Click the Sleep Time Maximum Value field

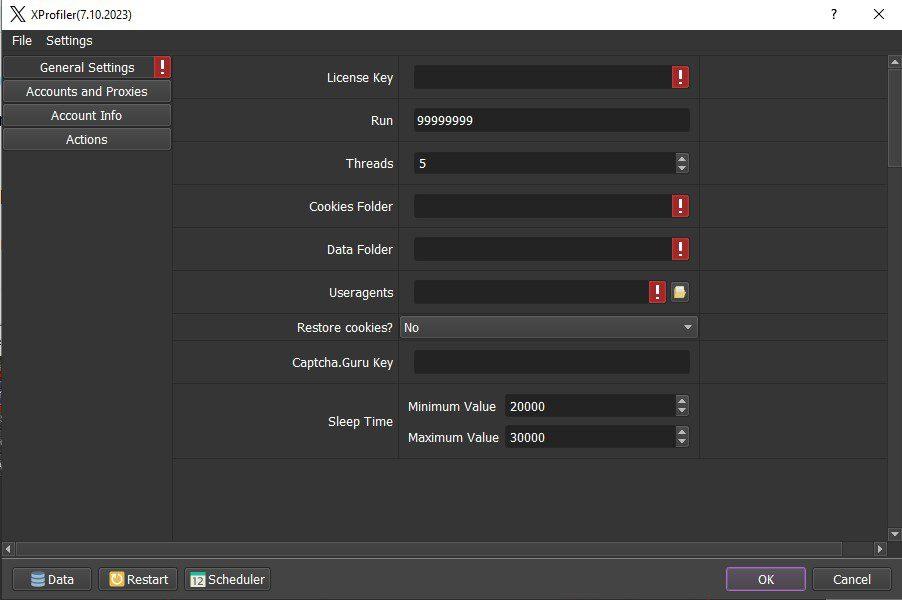(590, 437)
